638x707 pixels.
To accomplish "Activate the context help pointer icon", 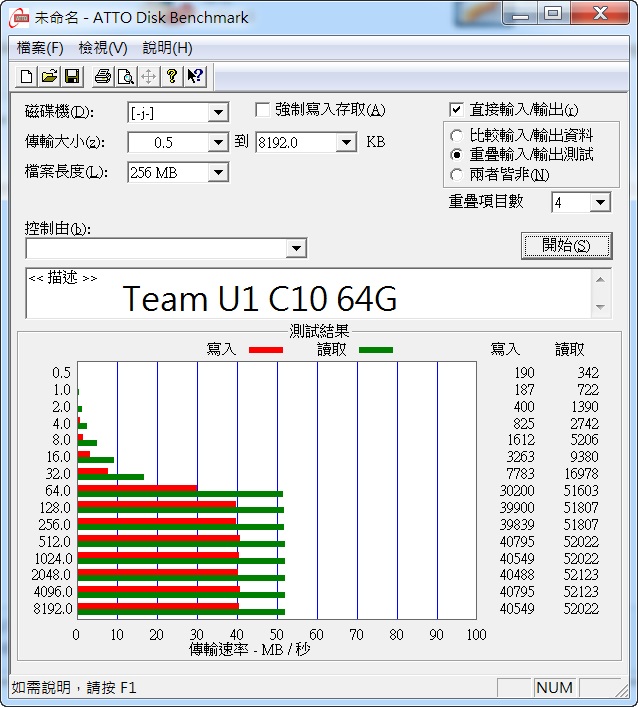I will pyautogui.click(x=195, y=77).
